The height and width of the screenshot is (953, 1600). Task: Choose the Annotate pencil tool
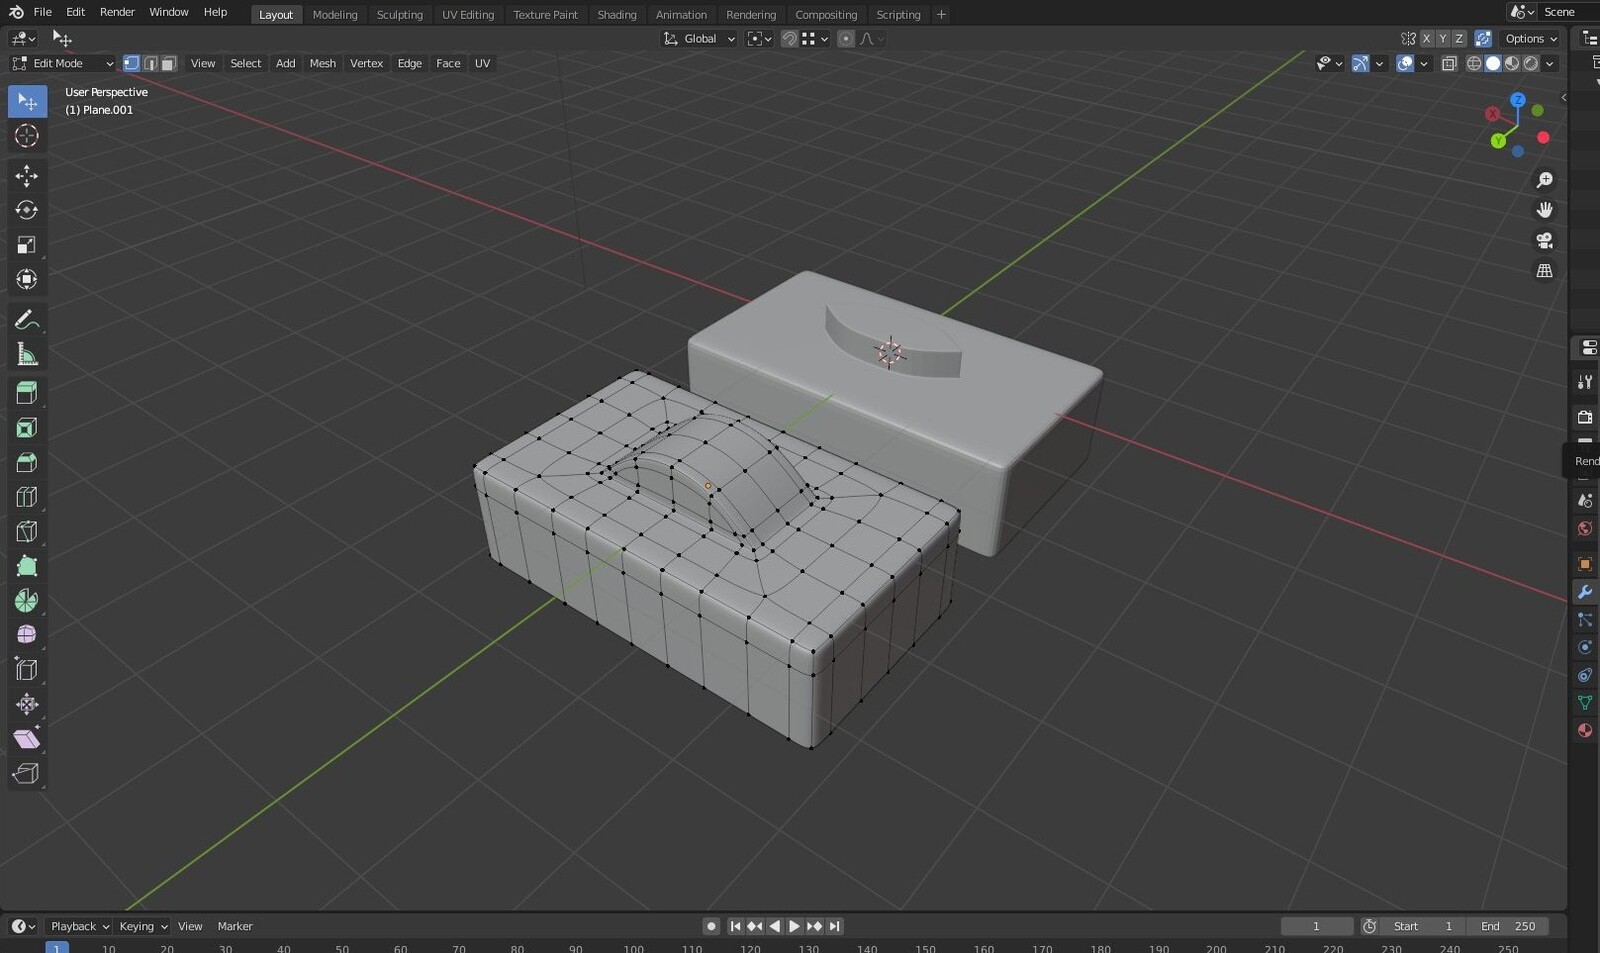[x=27, y=320]
